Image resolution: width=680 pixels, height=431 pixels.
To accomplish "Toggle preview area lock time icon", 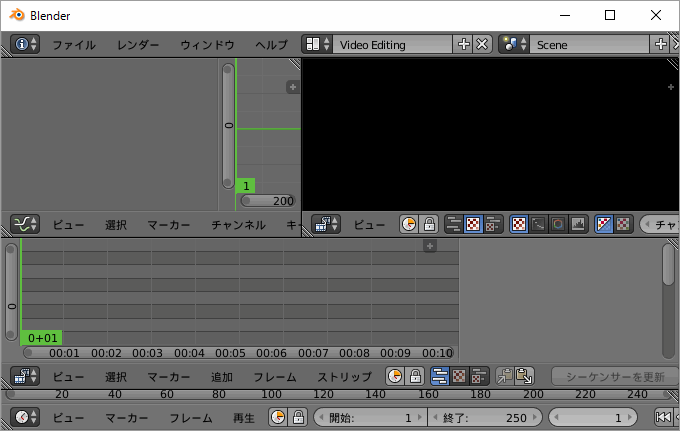I will coord(429,224).
